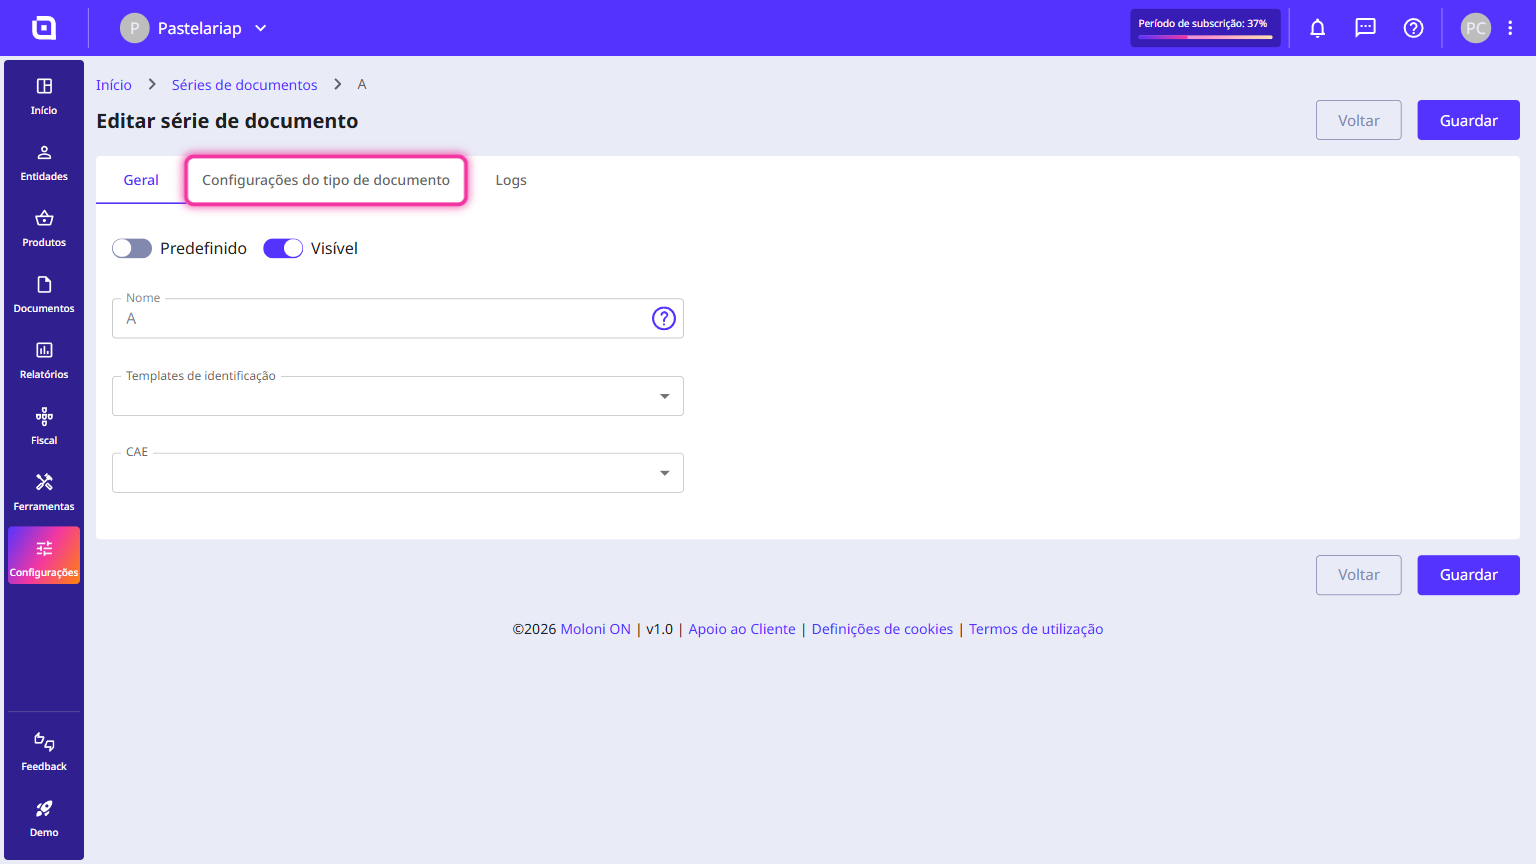Click the subscription period progress bar
Image resolution: width=1536 pixels, height=864 pixels.
coord(1205,37)
